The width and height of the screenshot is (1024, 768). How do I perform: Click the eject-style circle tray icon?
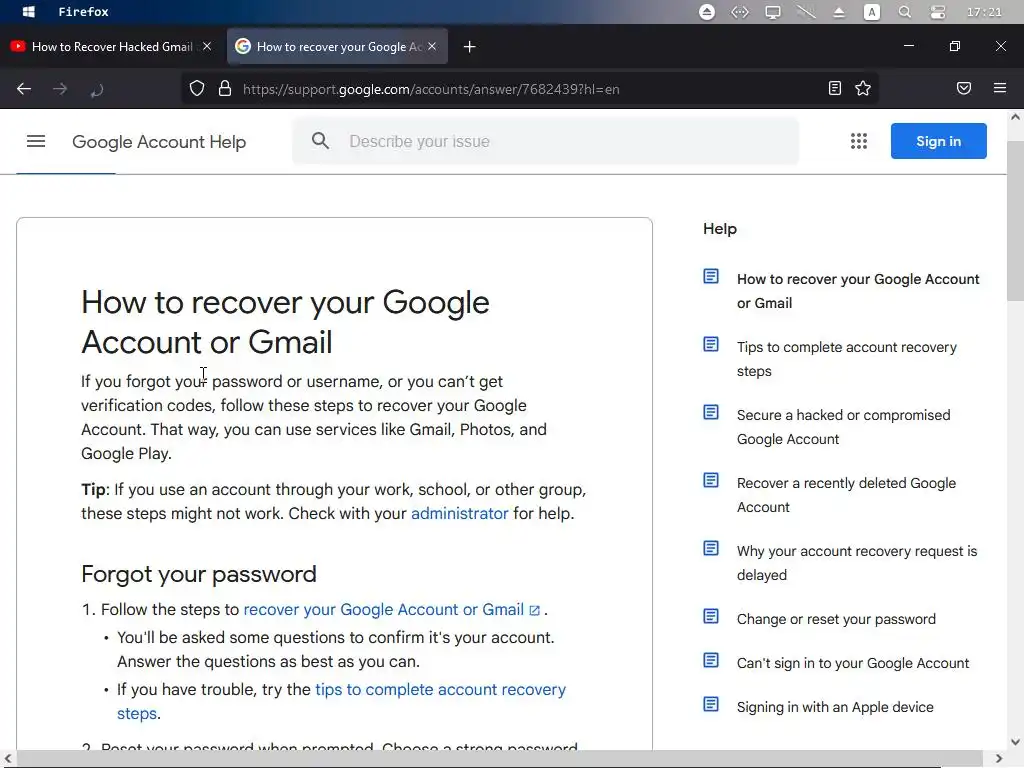pos(707,12)
